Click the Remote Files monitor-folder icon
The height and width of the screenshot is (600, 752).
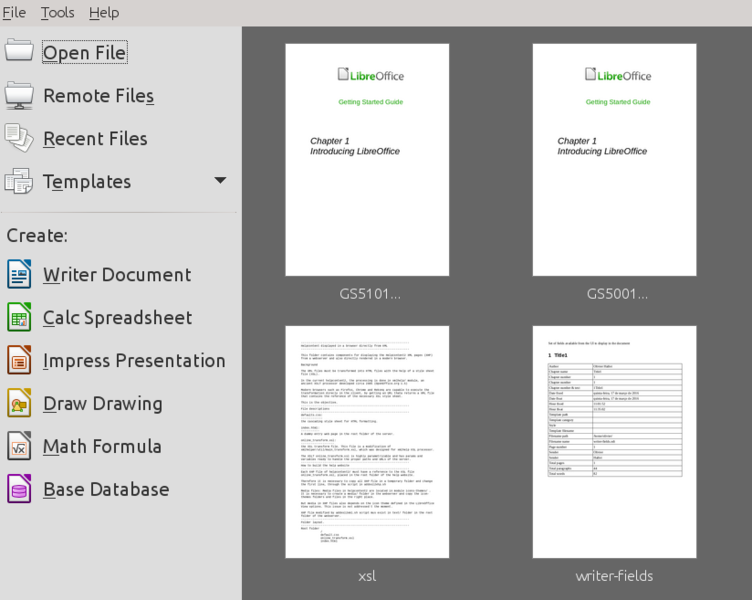point(19,95)
